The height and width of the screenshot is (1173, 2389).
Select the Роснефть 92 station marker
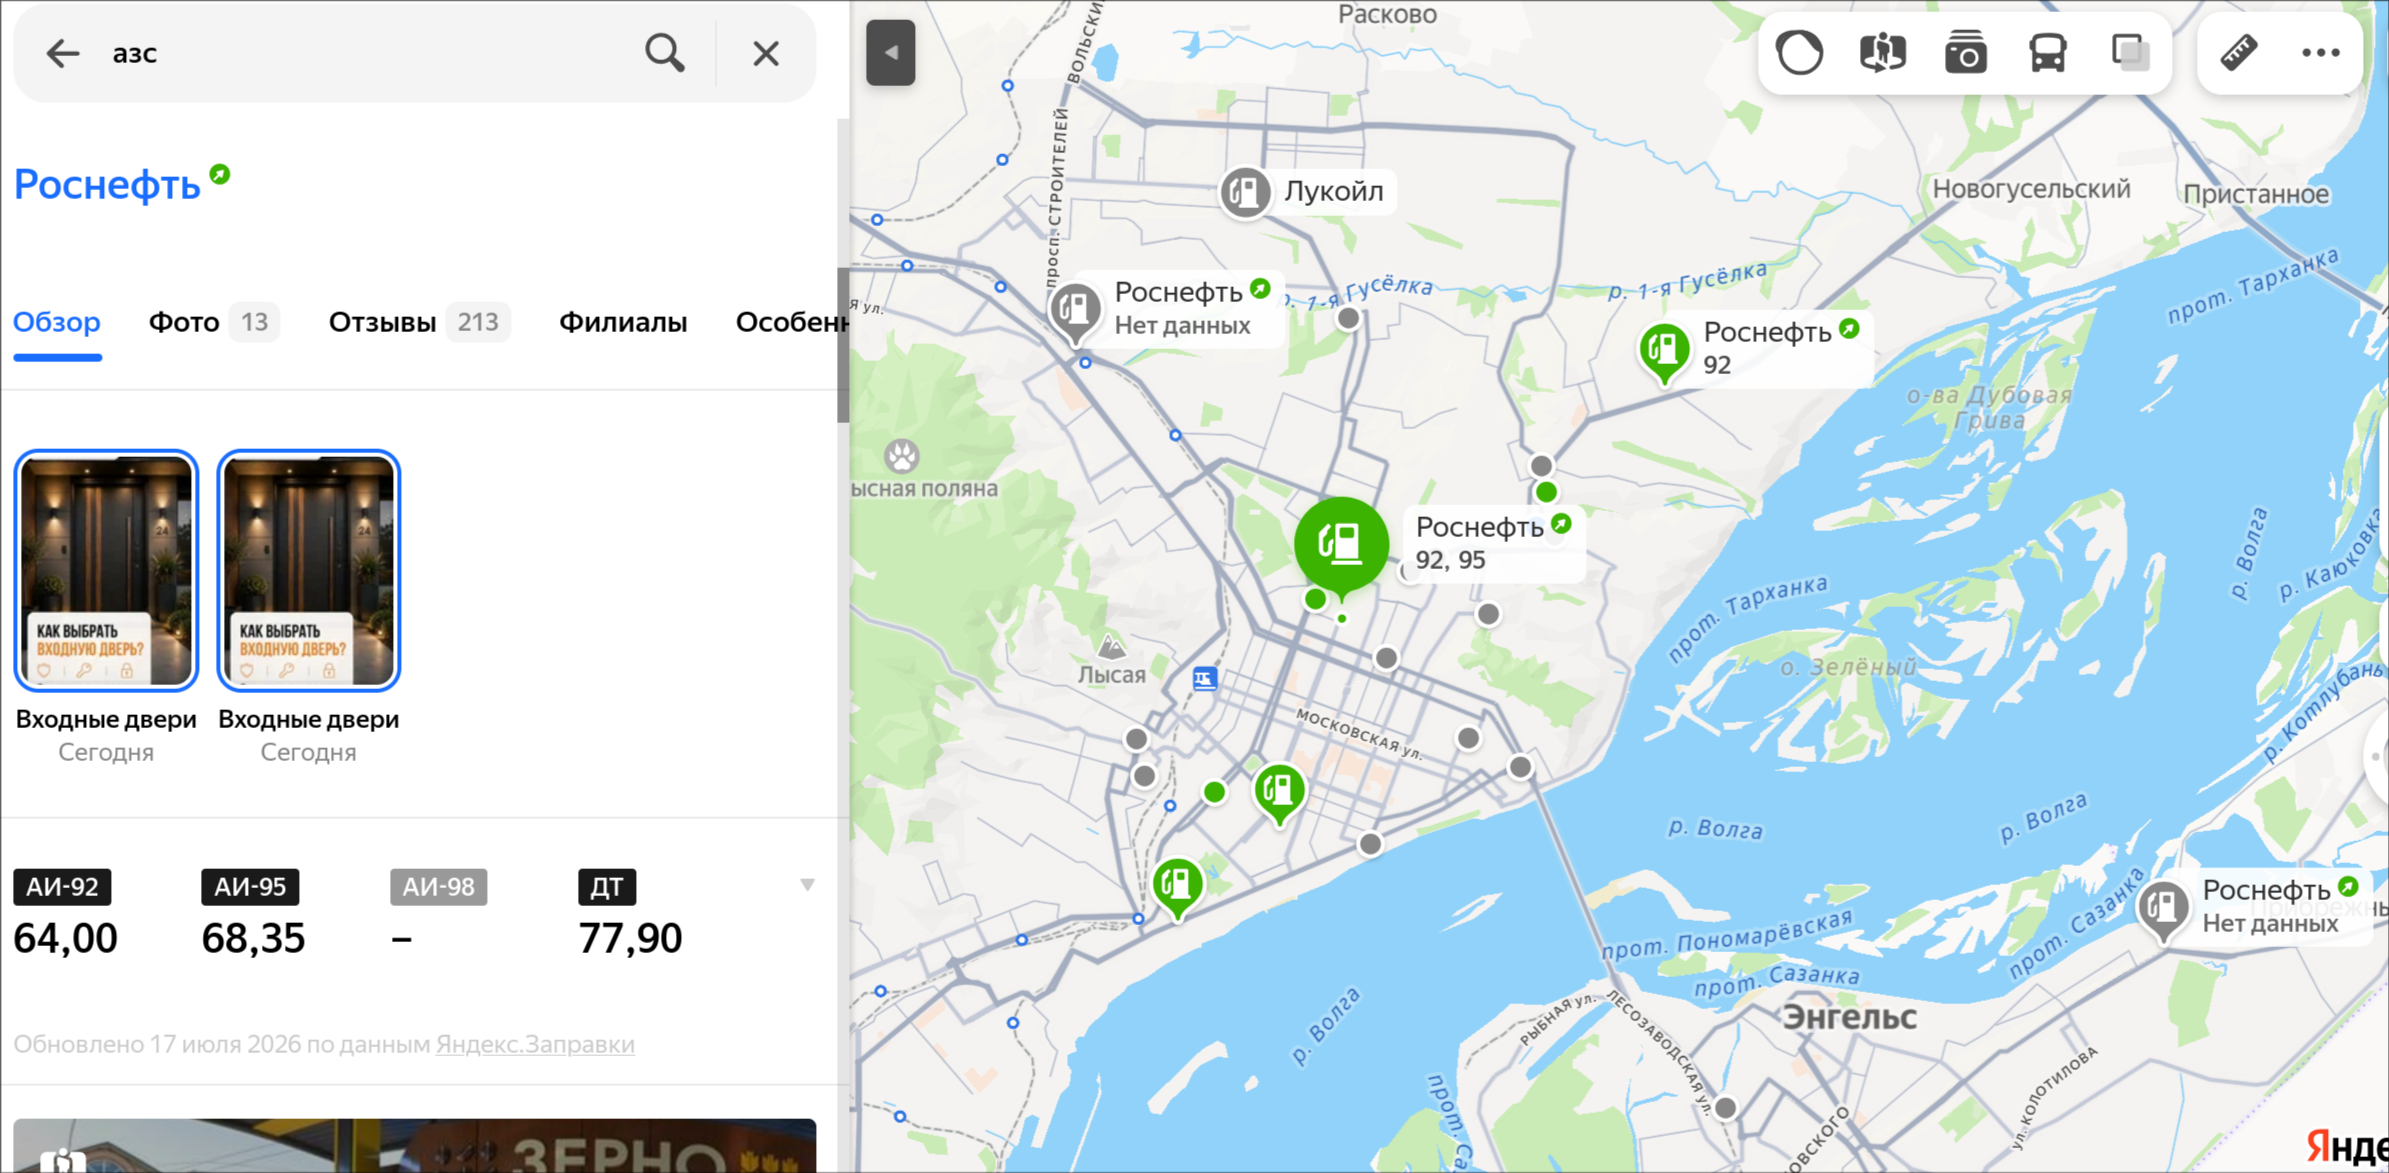tap(1664, 352)
